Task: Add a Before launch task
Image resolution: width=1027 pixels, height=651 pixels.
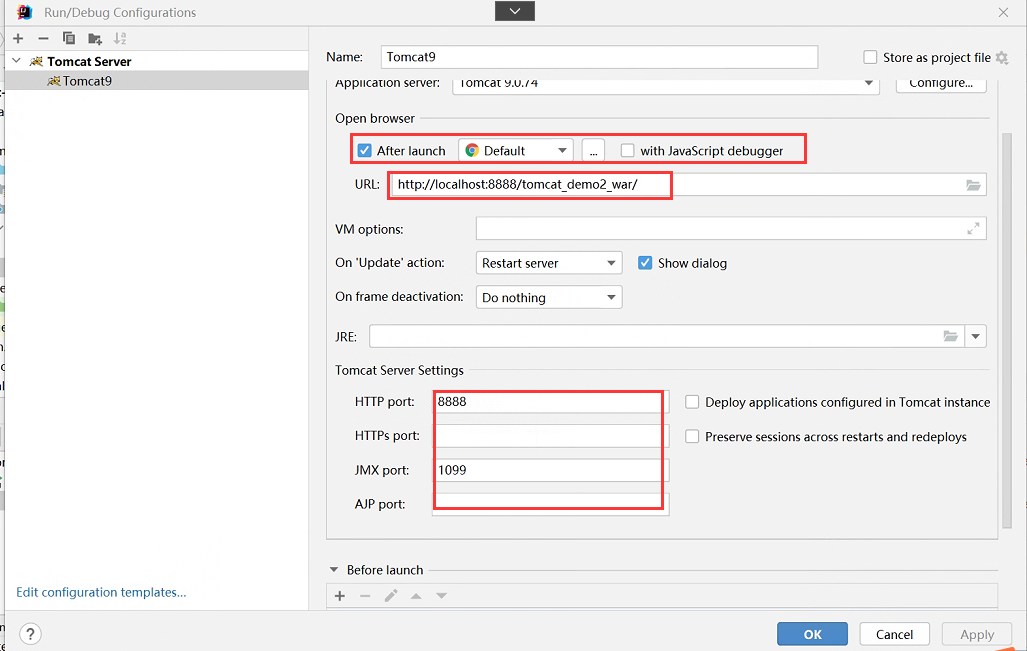Action: pos(340,596)
